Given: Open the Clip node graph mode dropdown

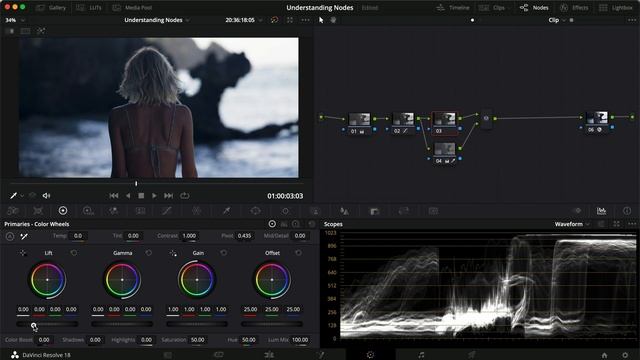Looking at the screenshot, I should pos(557,20).
